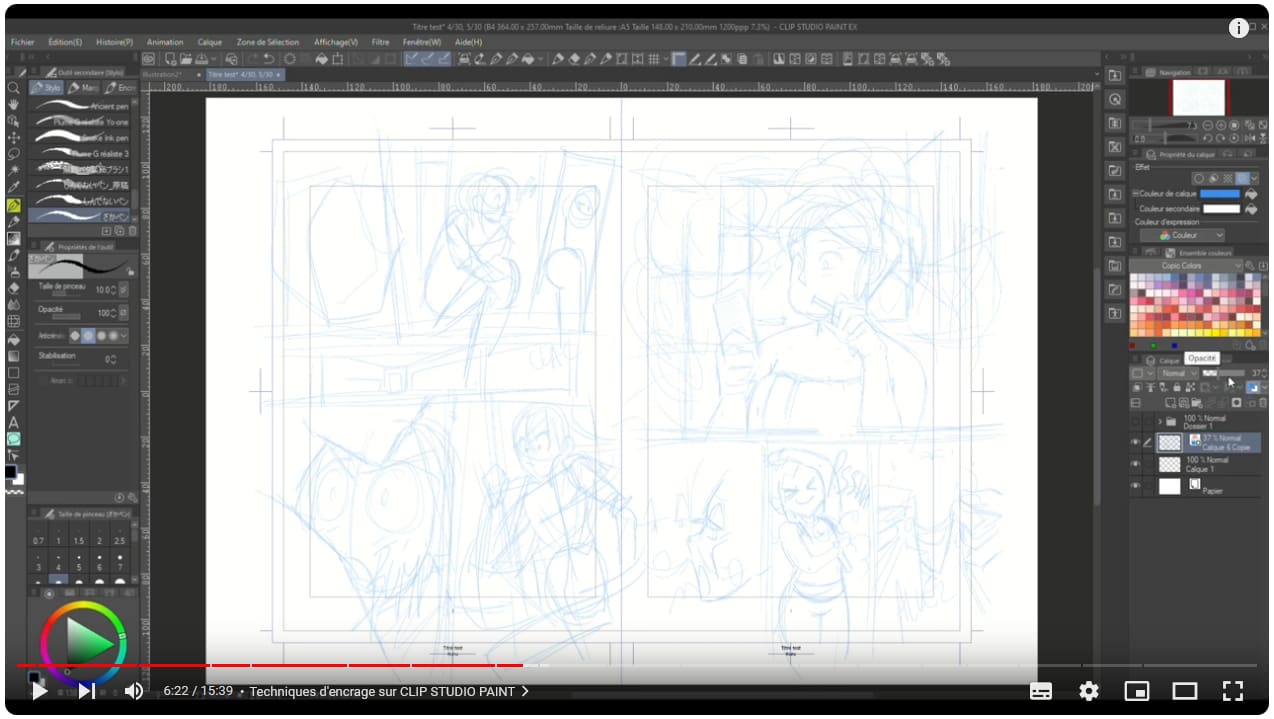Viewport: 1274px width, 719px height.
Task: Toggle Couleur de calque effect checkbox
Action: click(x=1134, y=194)
